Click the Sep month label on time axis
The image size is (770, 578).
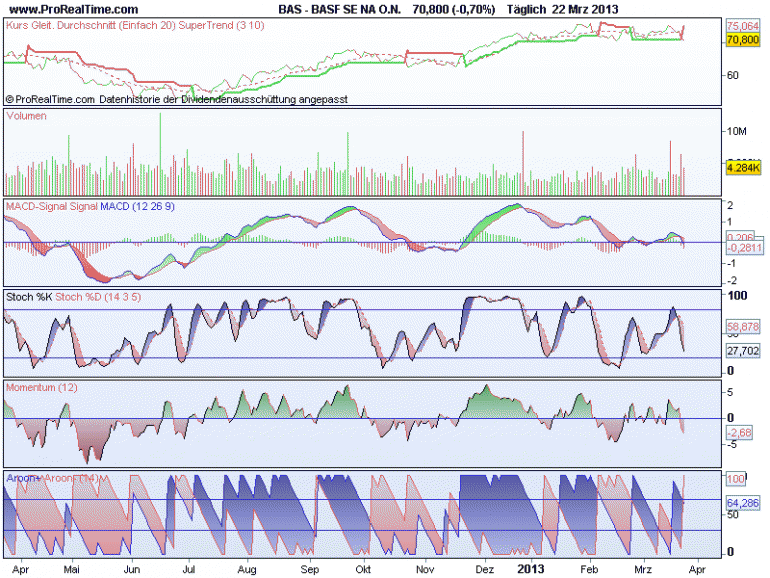(309, 569)
